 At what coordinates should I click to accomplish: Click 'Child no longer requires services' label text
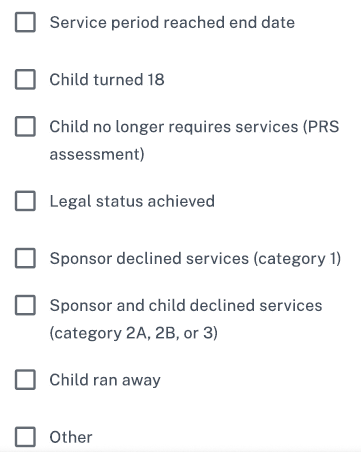point(174,127)
